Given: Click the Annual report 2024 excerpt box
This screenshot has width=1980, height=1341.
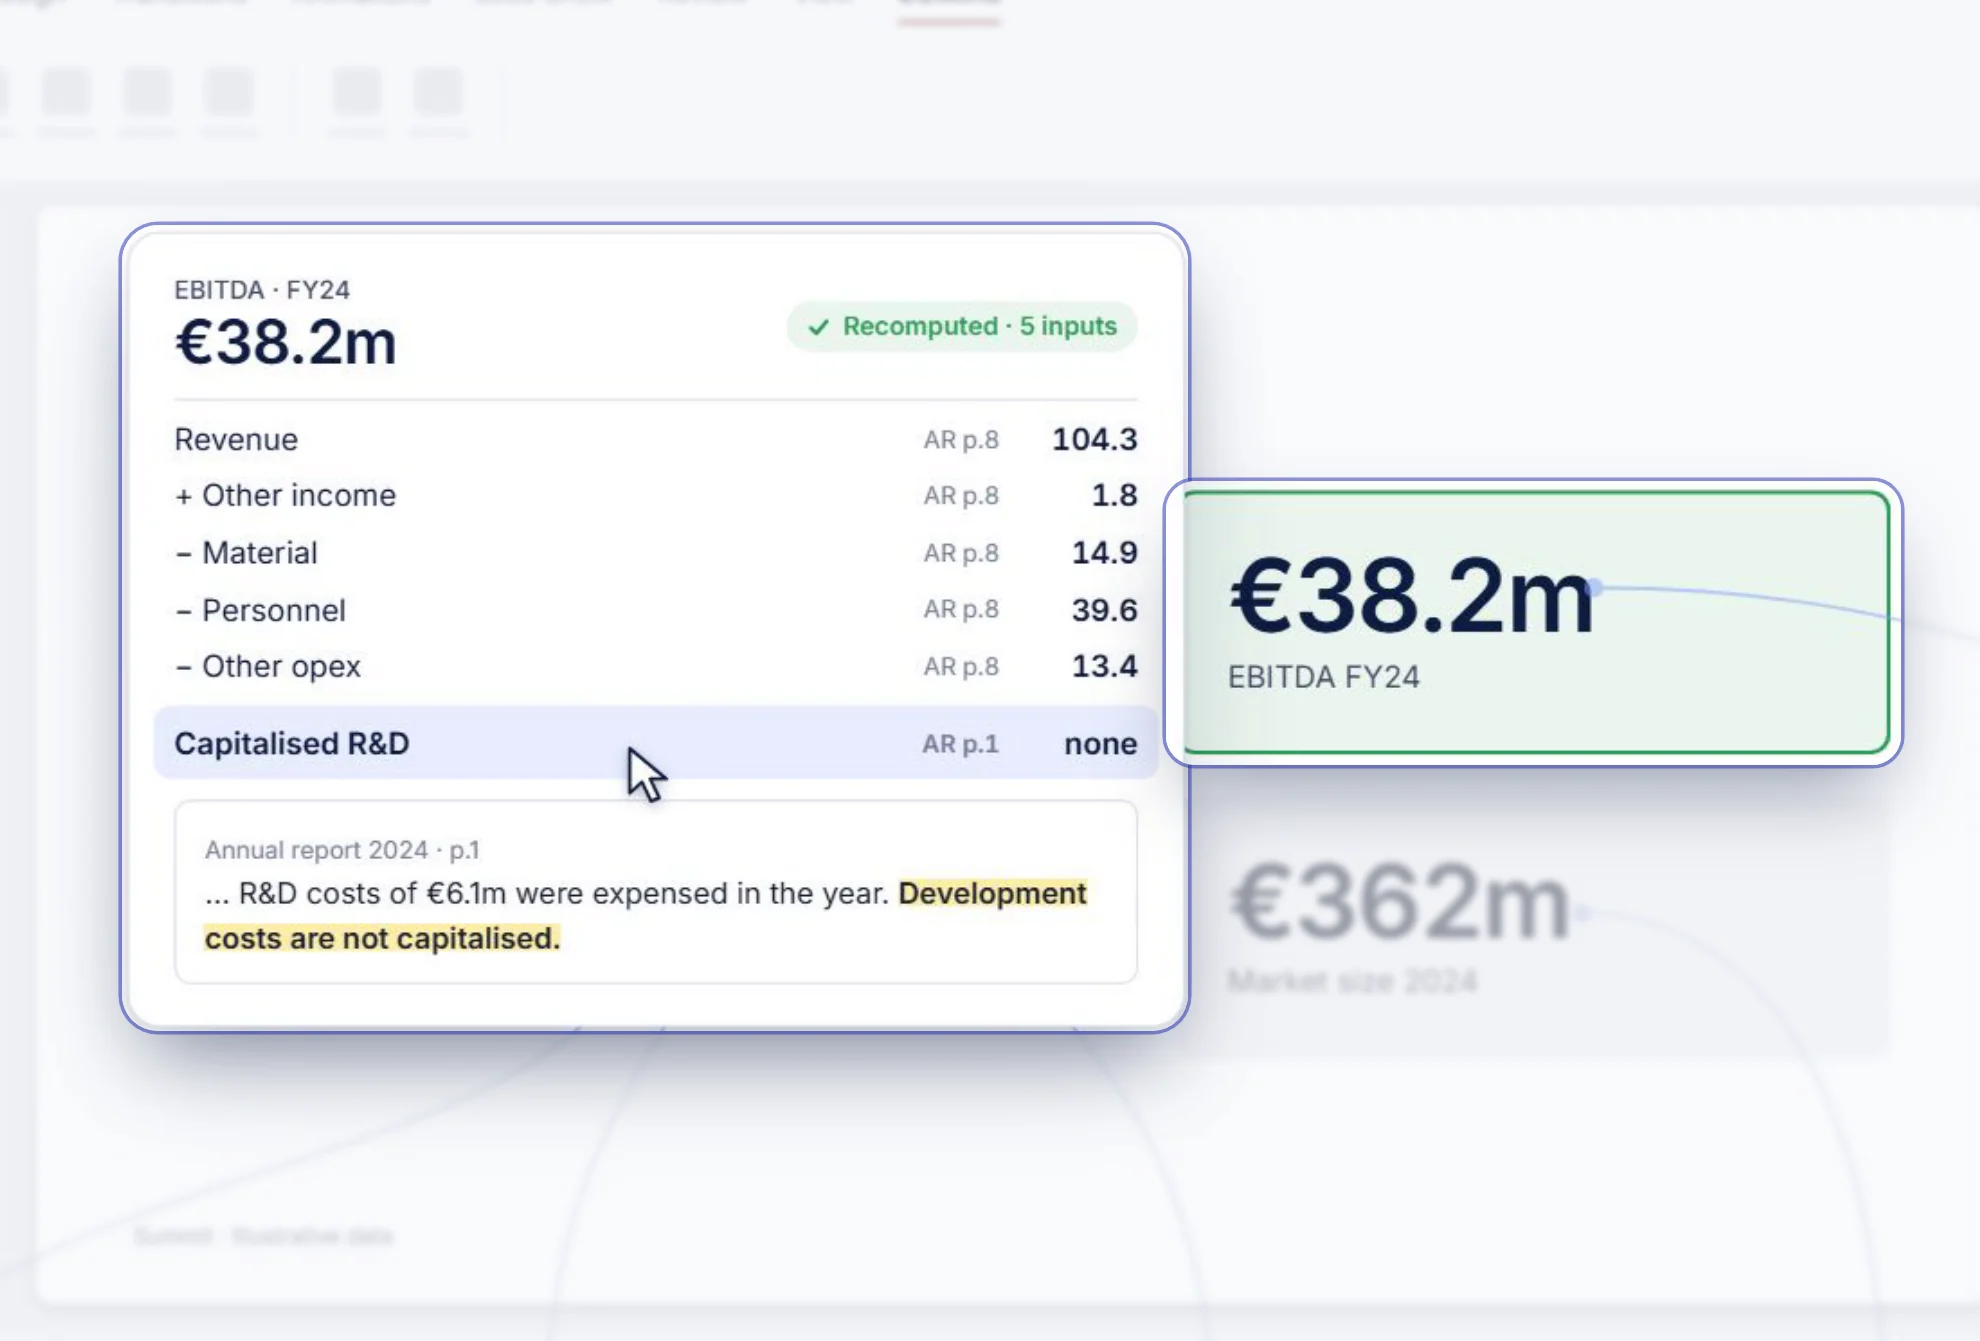Looking at the screenshot, I should click(x=655, y=892).
